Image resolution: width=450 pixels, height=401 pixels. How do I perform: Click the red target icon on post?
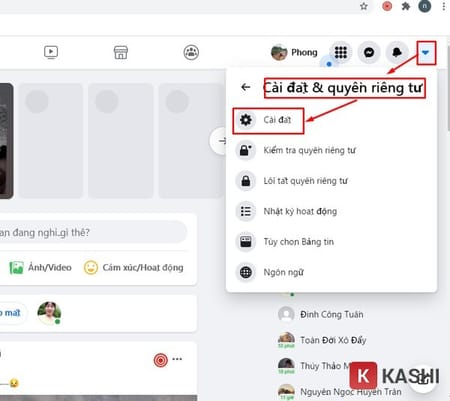[x=160, y=360]
